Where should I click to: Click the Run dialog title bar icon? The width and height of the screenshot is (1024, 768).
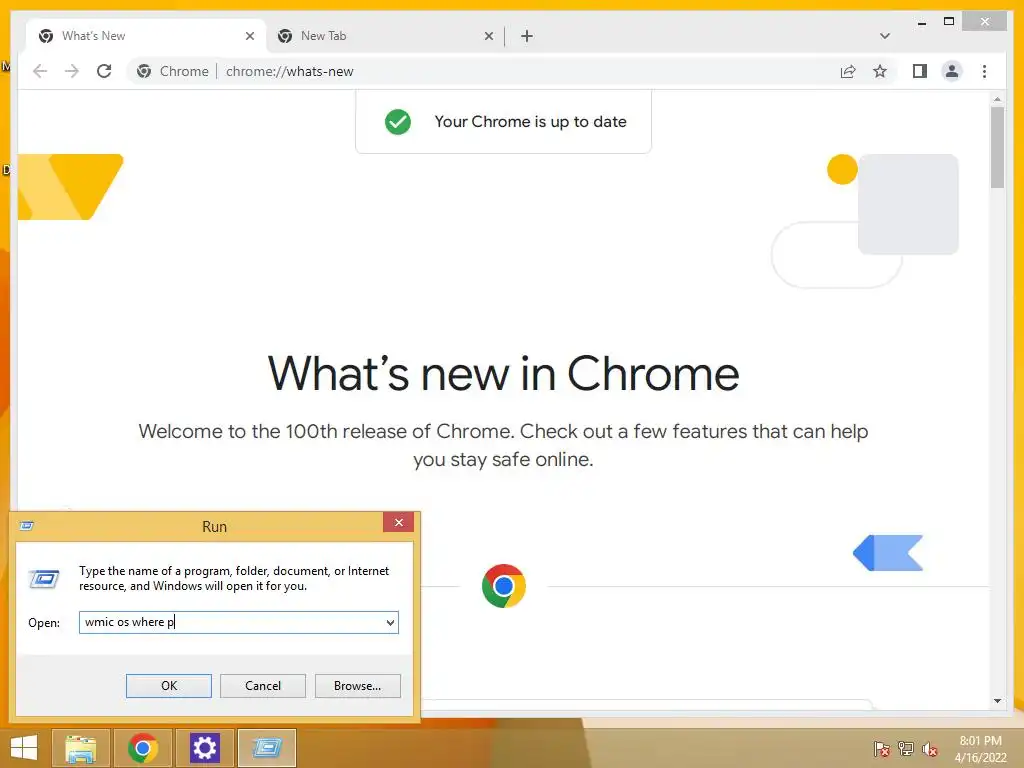[x=27, y=526]
